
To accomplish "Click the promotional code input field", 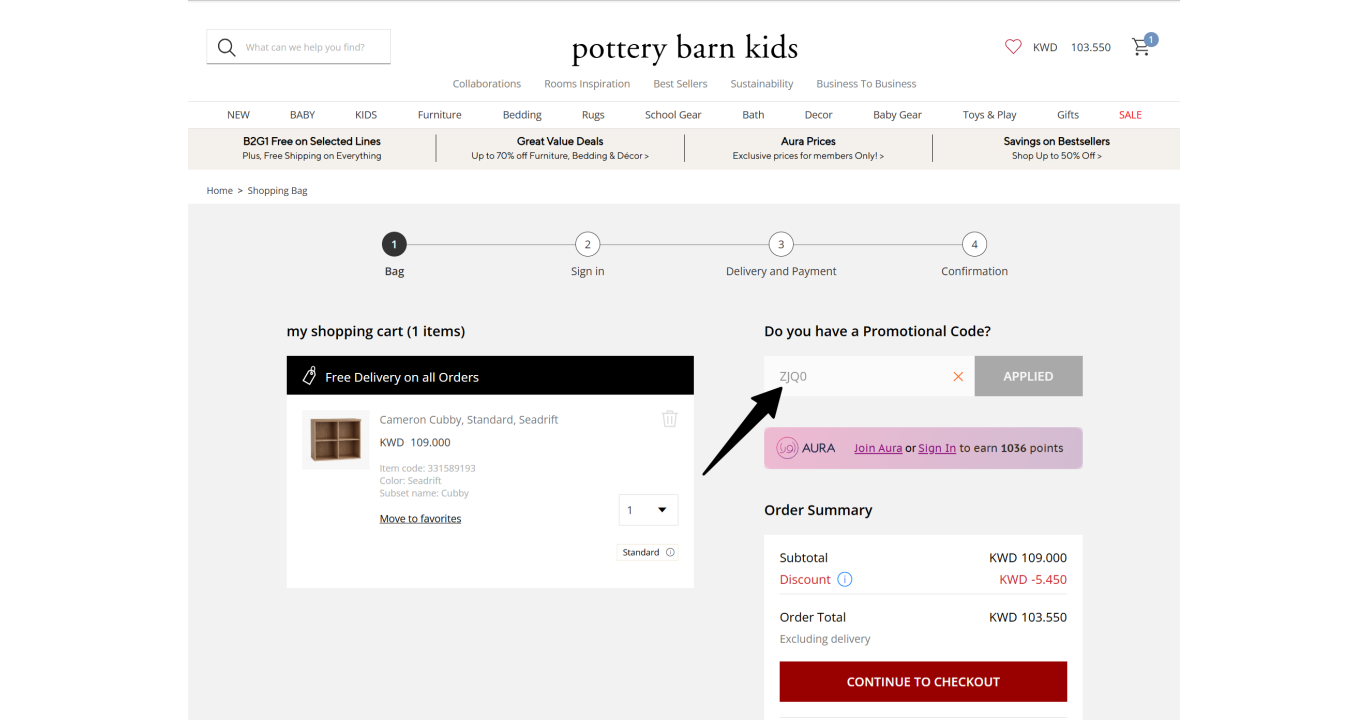I will coord(858,376).
